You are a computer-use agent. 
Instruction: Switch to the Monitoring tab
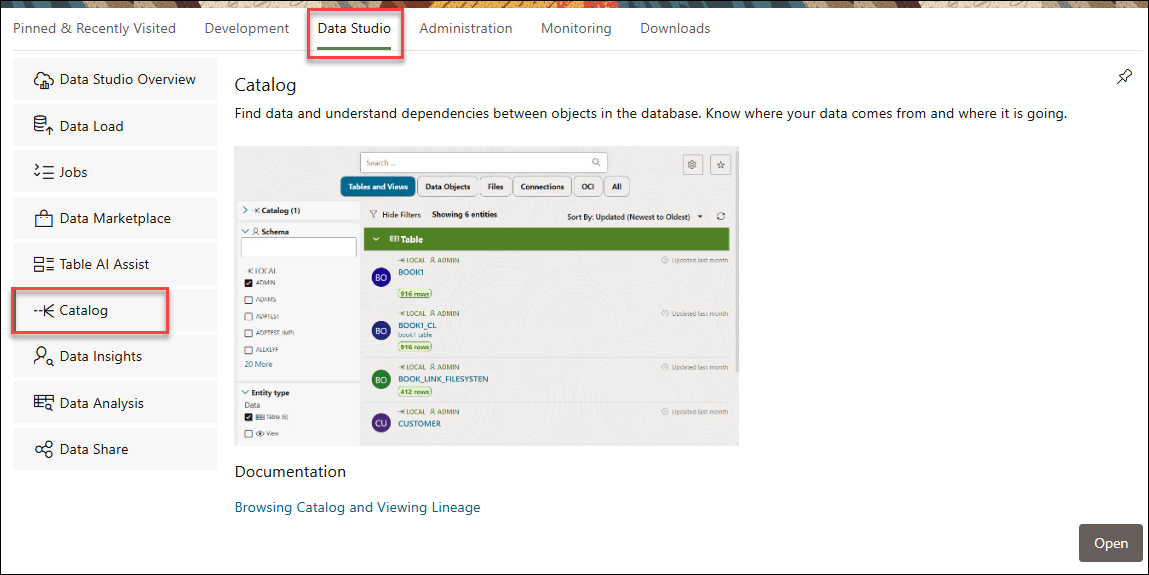pos(575,28)
